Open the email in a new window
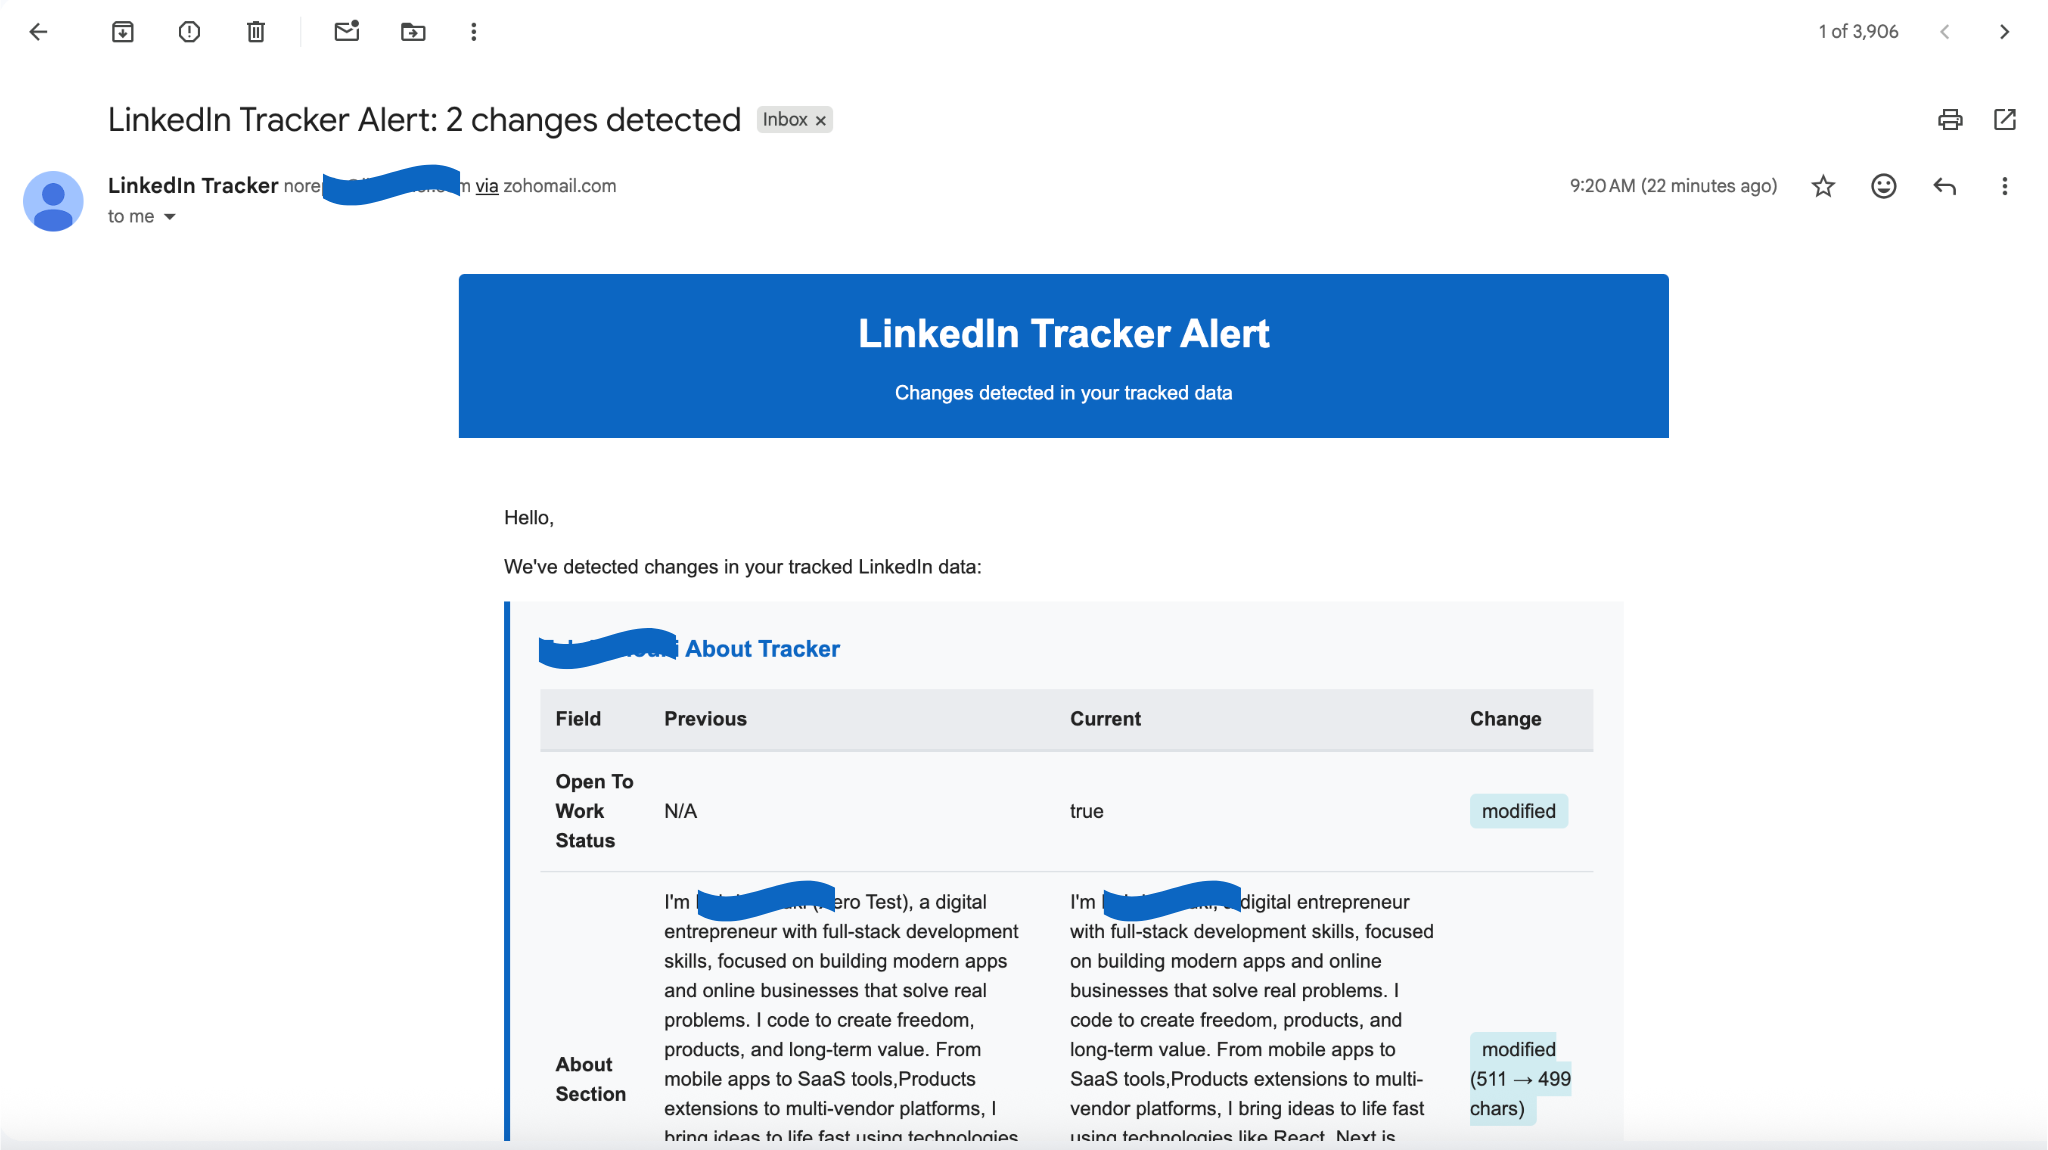This screenshot has width=2048, height=1150. pyautogui.click(x=2005, y=119)
